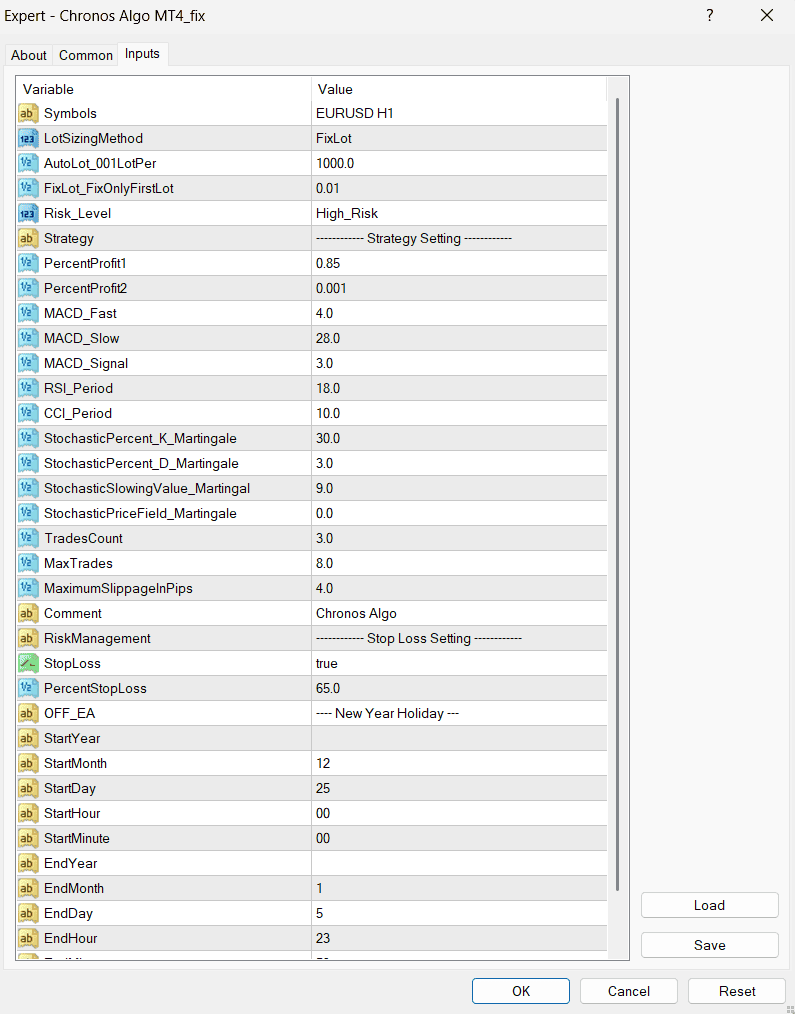This screenshot has height=1014, width=795.
Task: Click the string icon beside Symbols
Action: pos(28,113)
